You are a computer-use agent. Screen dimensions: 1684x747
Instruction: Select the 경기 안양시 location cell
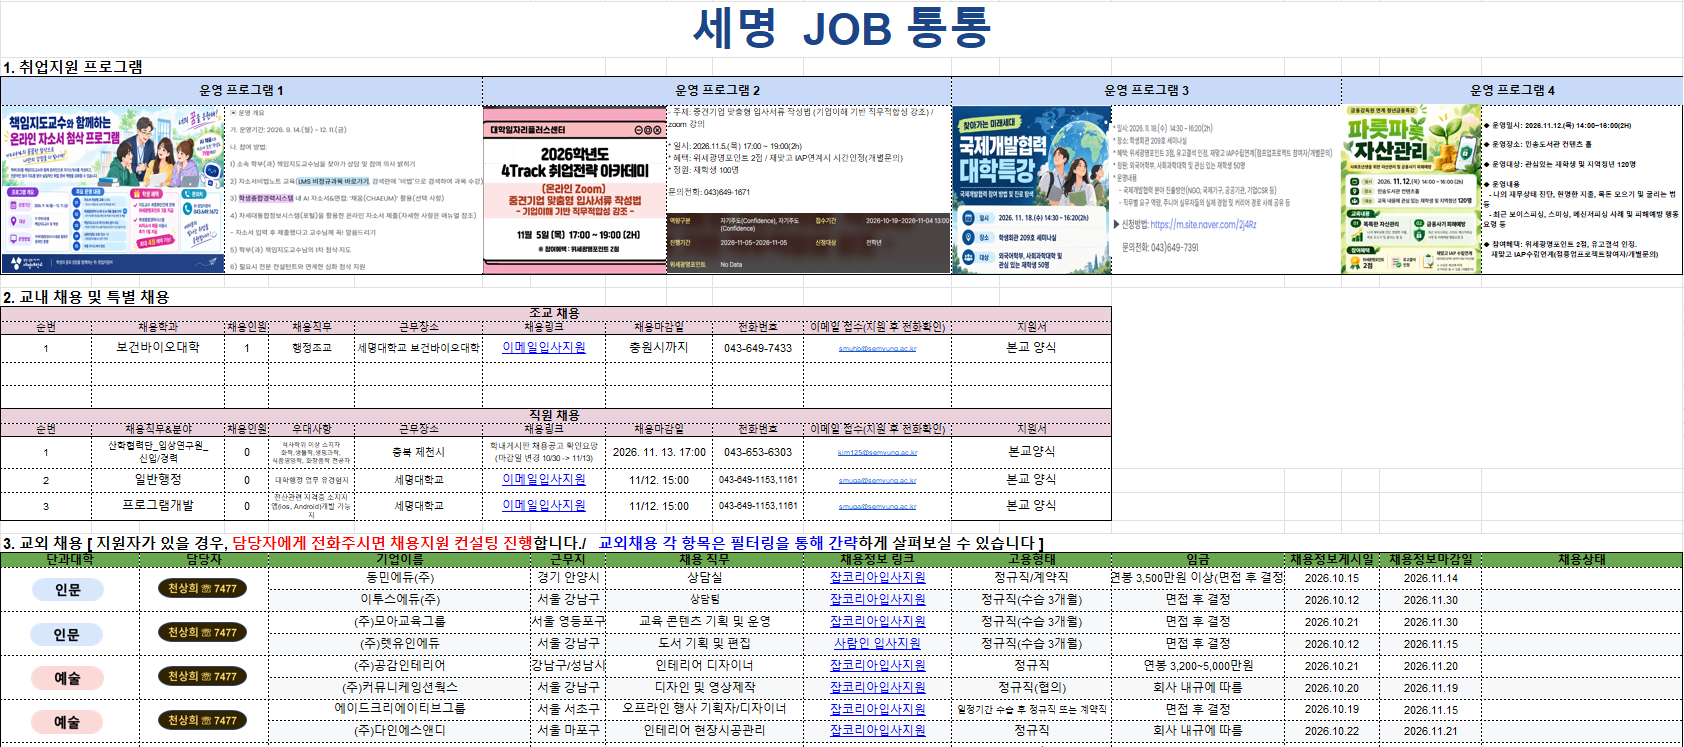[x=568, y=577]
